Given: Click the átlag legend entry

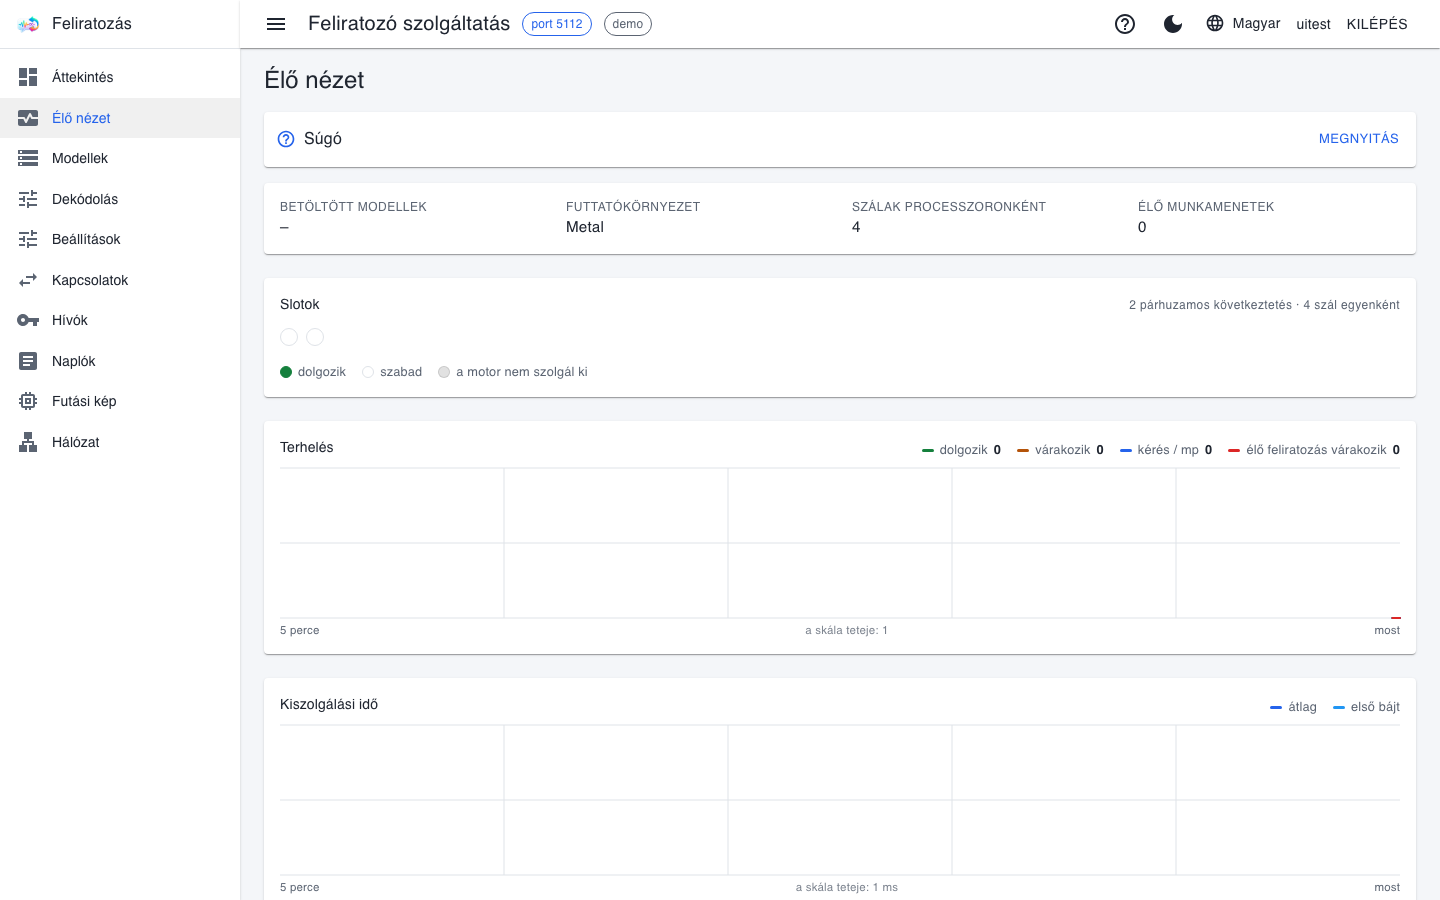Looking at the screenshot, I should pyautogui.click(x=1293, y=707).
